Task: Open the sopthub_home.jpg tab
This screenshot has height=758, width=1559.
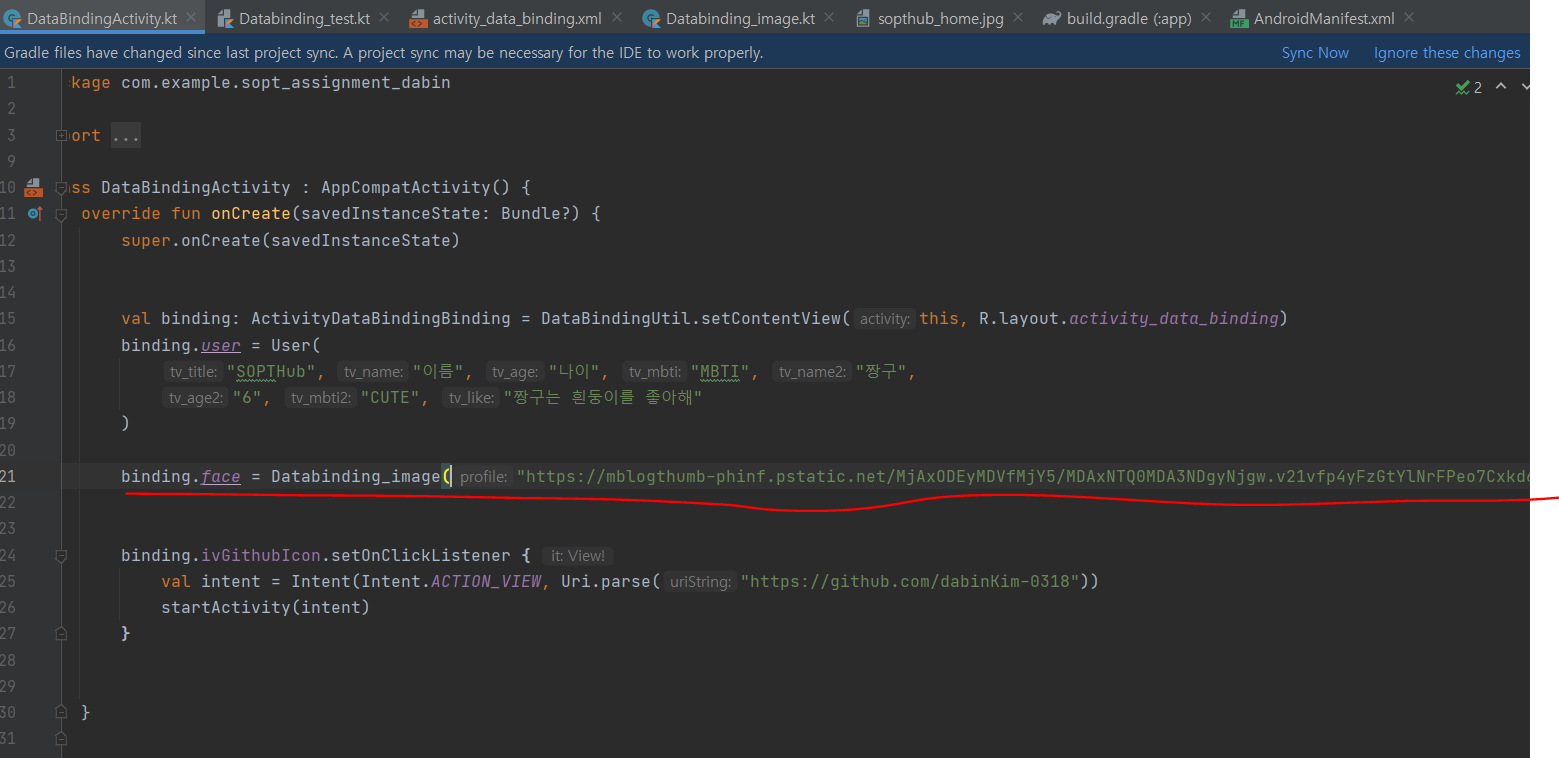Action: point(941,18)
